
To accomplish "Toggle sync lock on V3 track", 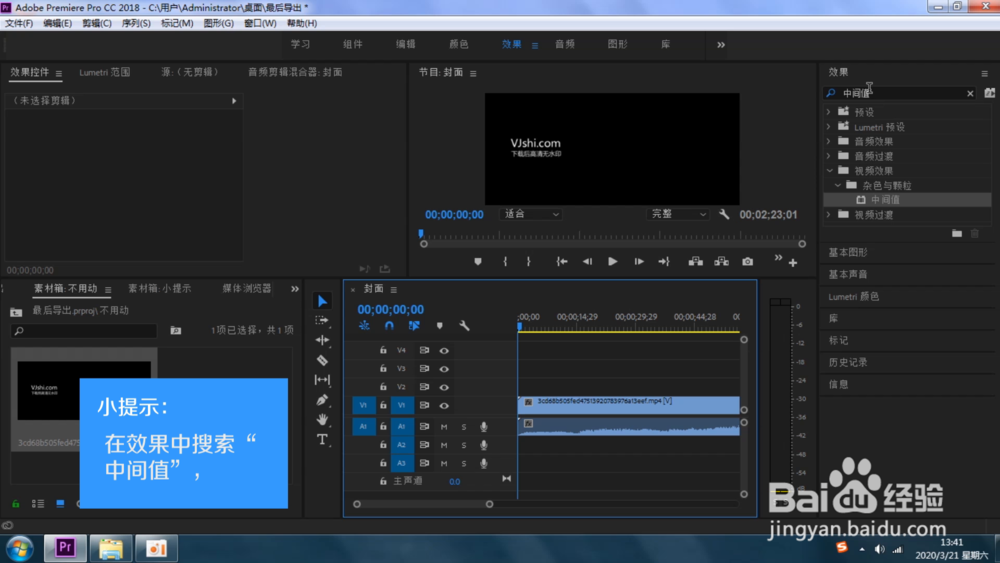I will (x=424, y=369).
